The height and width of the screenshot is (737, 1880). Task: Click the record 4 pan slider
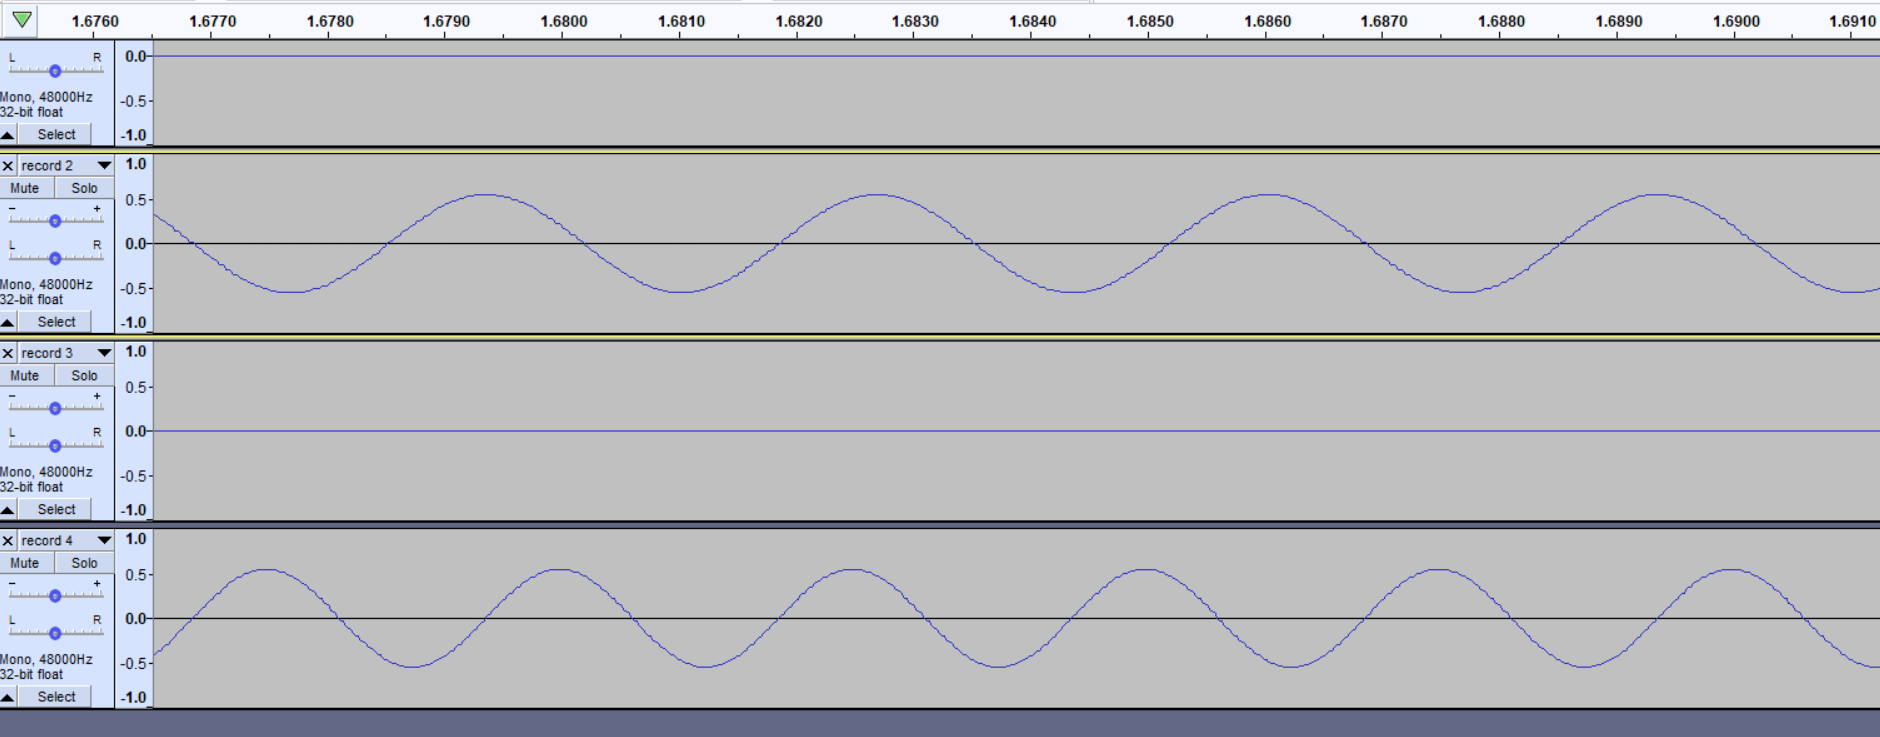(x=55, y=633)
